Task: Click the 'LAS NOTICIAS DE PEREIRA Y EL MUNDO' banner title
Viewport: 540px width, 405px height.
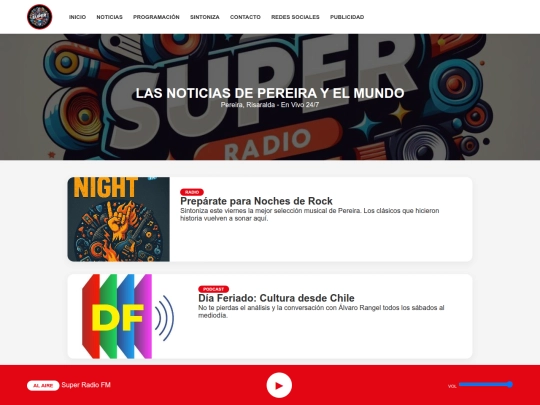Action: (x=270, y=93)
